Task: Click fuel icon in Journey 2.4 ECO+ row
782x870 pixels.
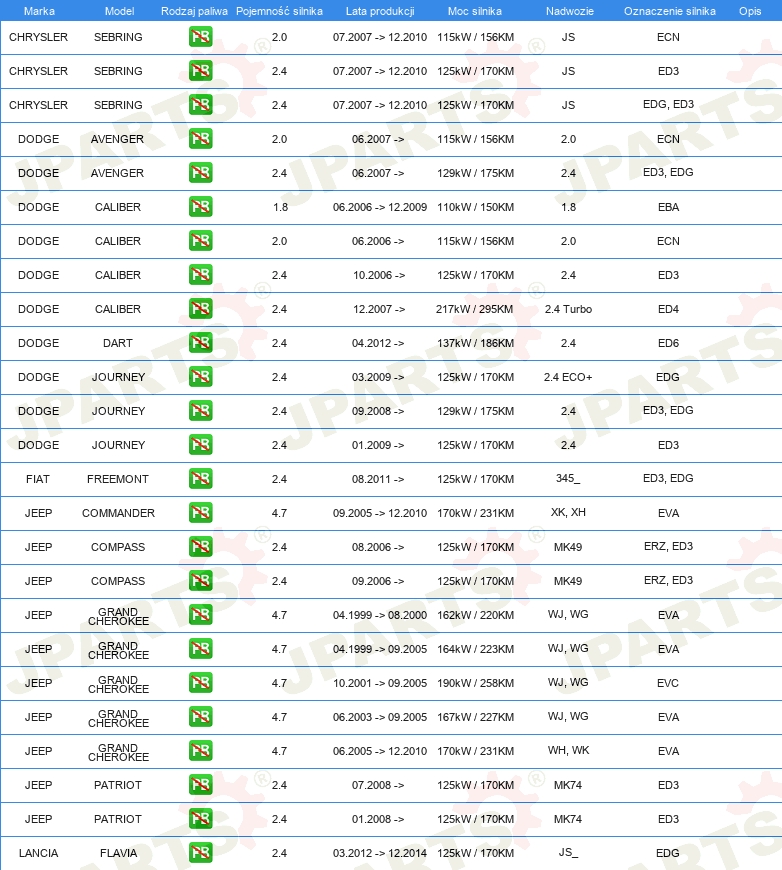Action: pos(200,377)
